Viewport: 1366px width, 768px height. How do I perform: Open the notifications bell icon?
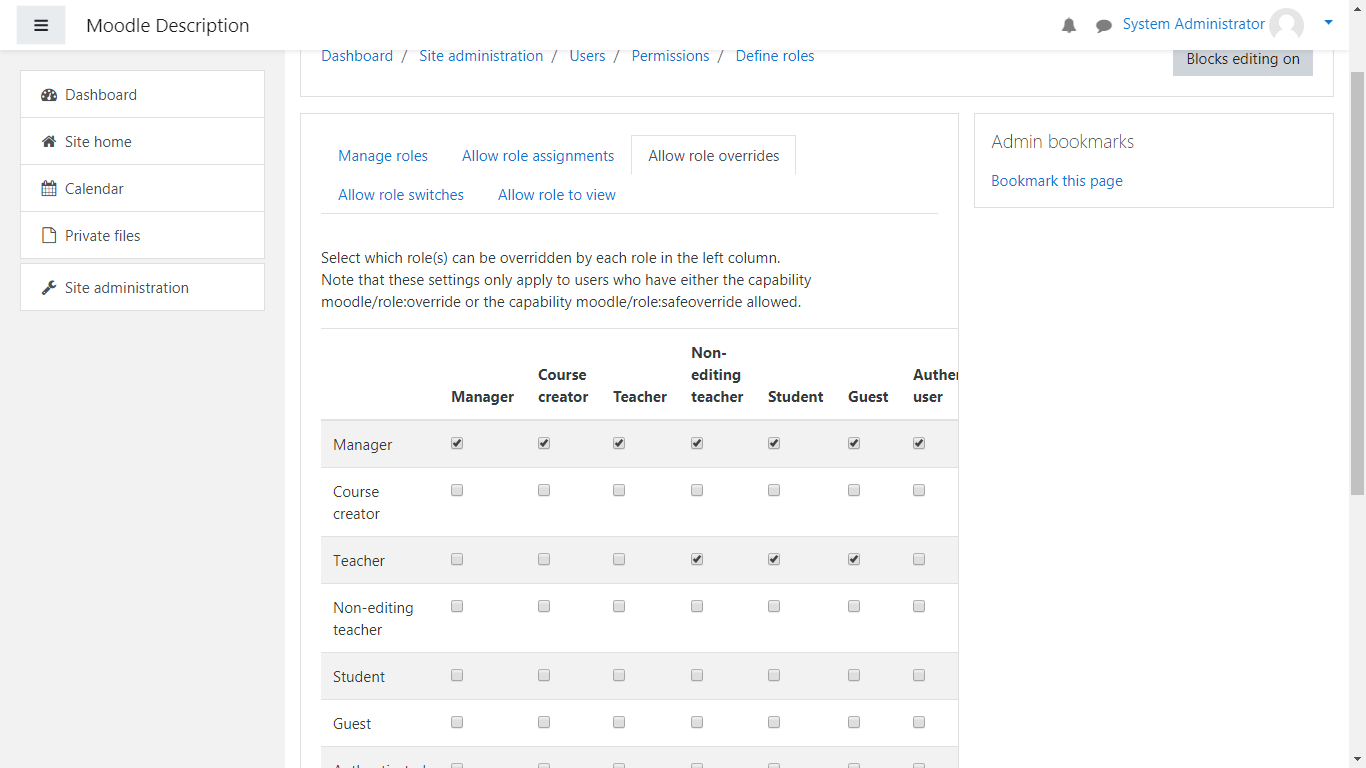pos(1069,26)
